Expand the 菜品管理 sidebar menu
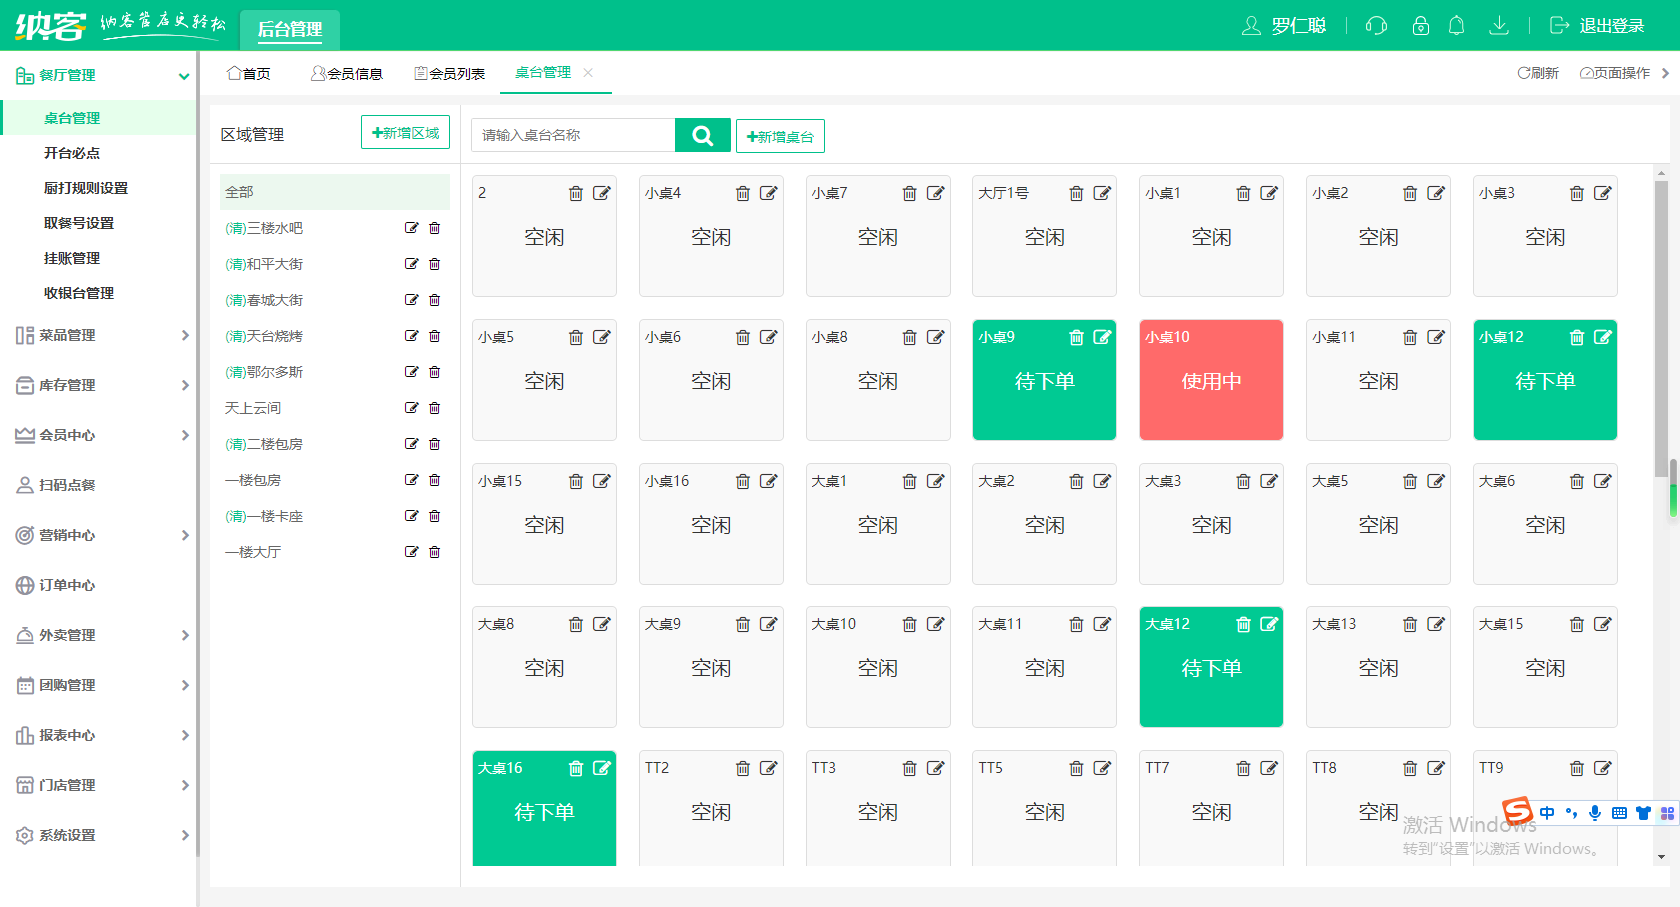This screenshot has width=1680, height=907. 100,336
